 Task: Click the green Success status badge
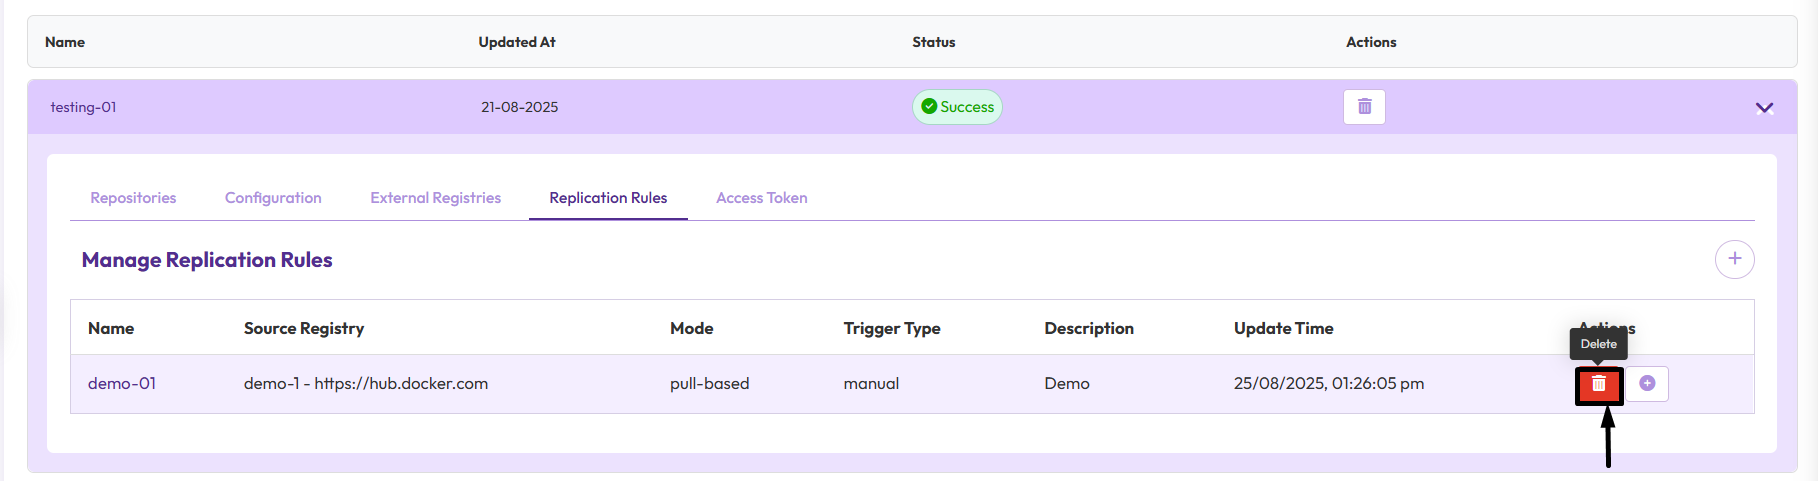tap(957, 107)
